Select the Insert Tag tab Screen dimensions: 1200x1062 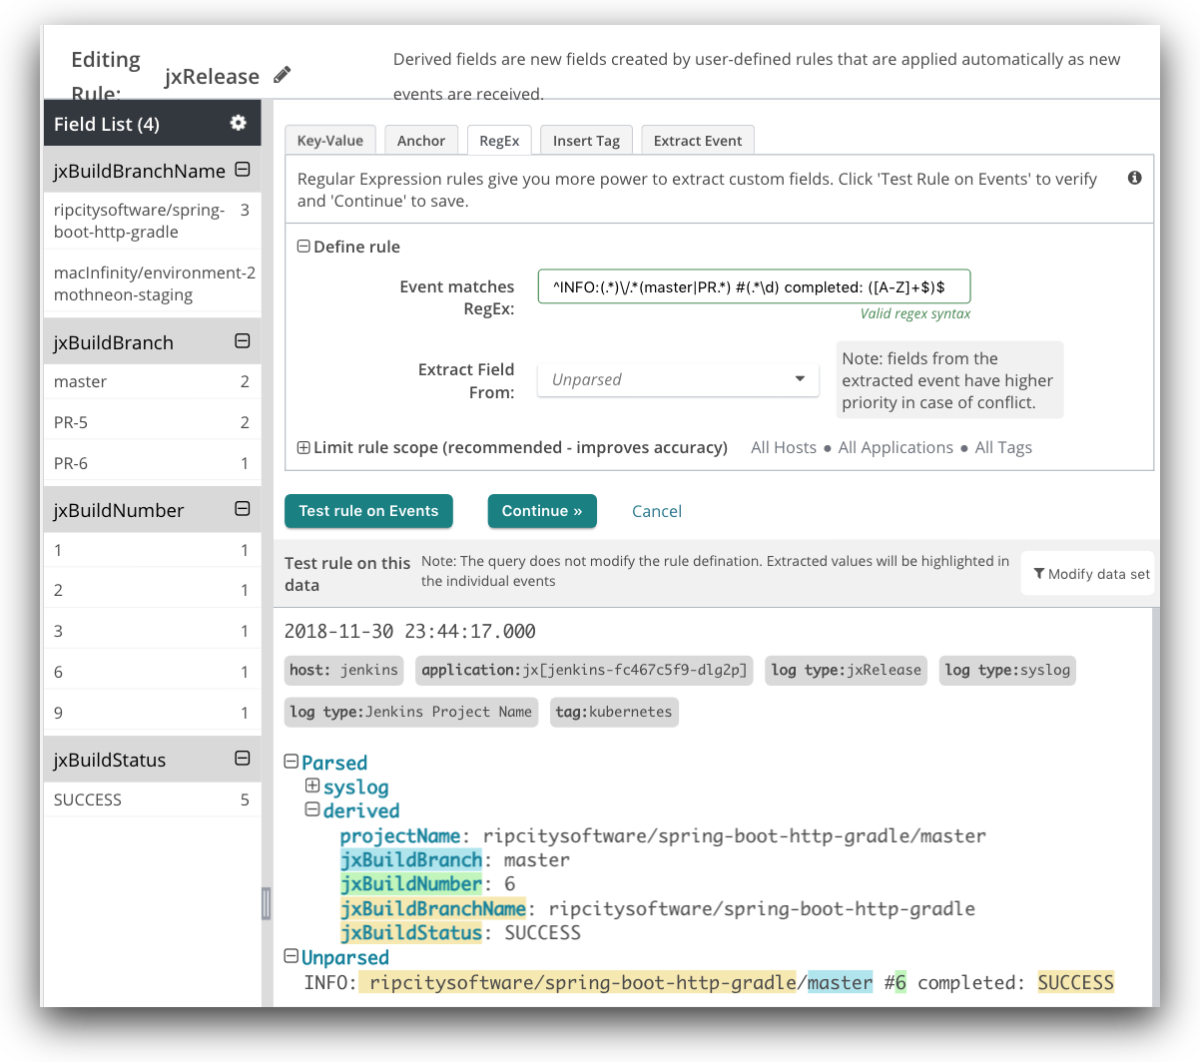click(x=586, y=140)
